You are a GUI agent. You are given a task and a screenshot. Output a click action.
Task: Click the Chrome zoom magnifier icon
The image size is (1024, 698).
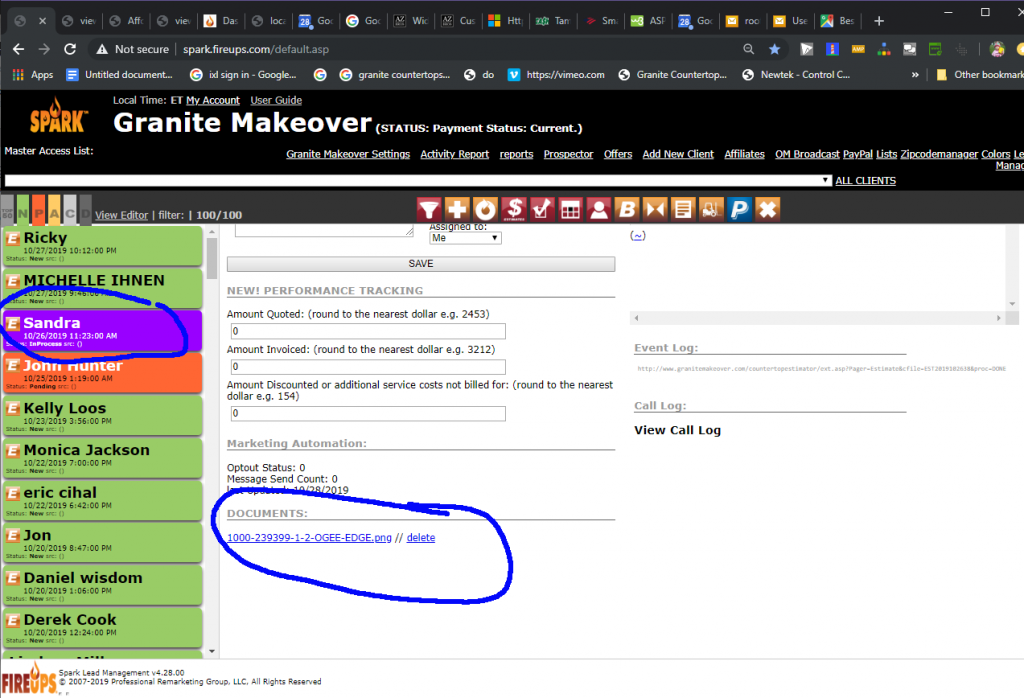[748, 49]
